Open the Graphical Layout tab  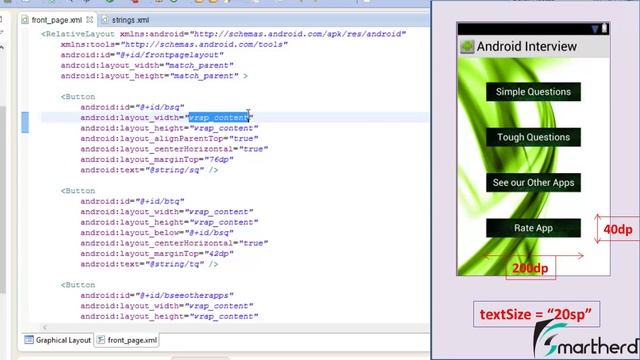click(58, 340)
